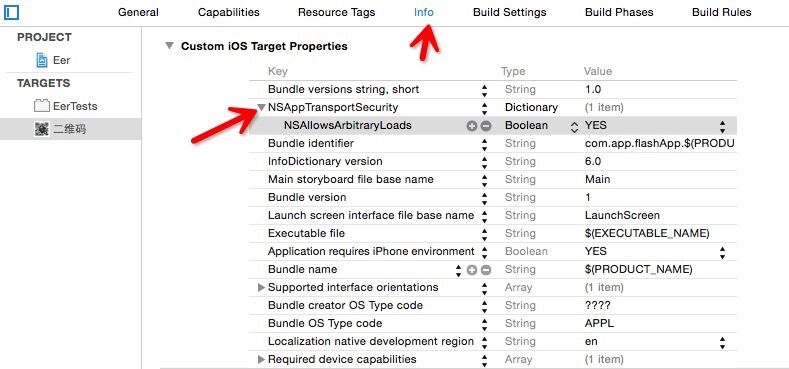
Task: Click Dictionary type of NSAppTransportSecurity
Action: 531,107
